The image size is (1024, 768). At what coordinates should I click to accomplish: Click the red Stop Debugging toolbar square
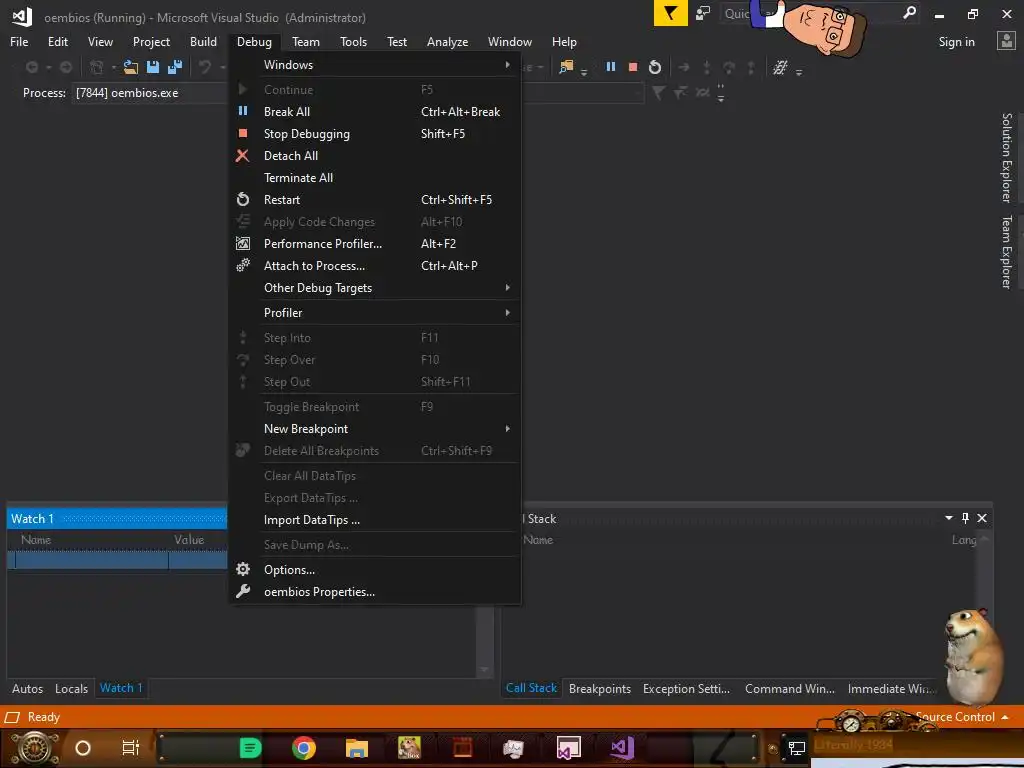tap(633, 67)
